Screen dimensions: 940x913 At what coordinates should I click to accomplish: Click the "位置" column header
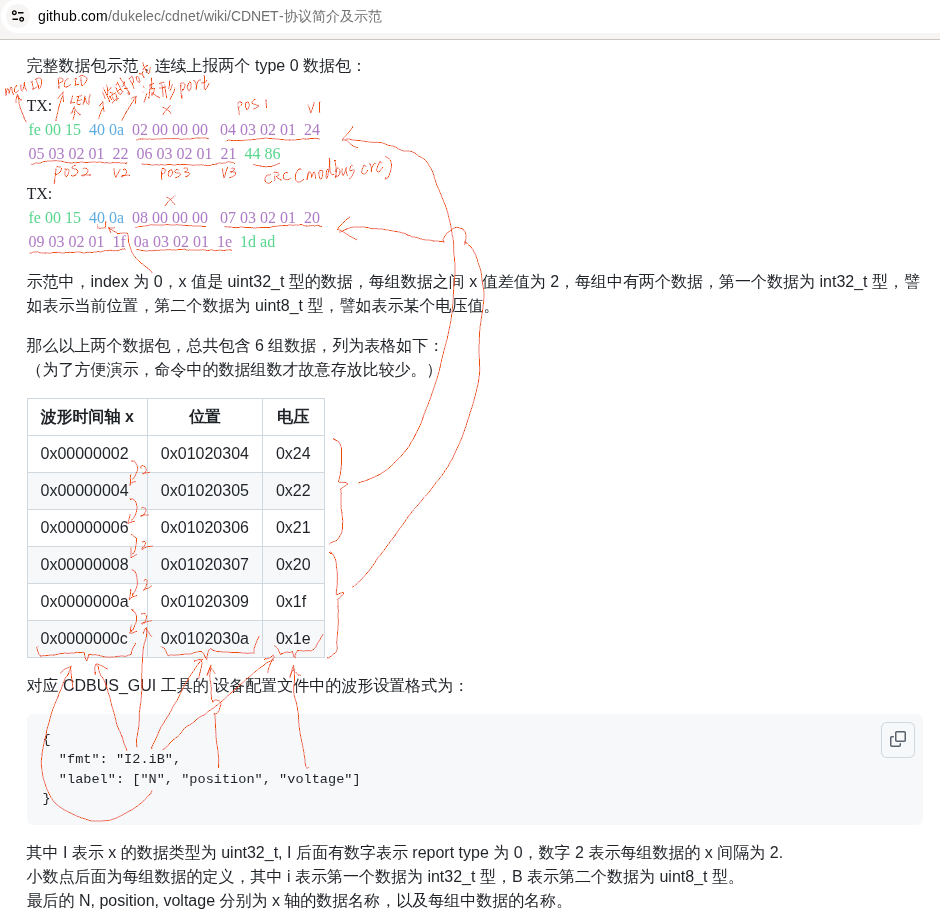pos(204,417)
